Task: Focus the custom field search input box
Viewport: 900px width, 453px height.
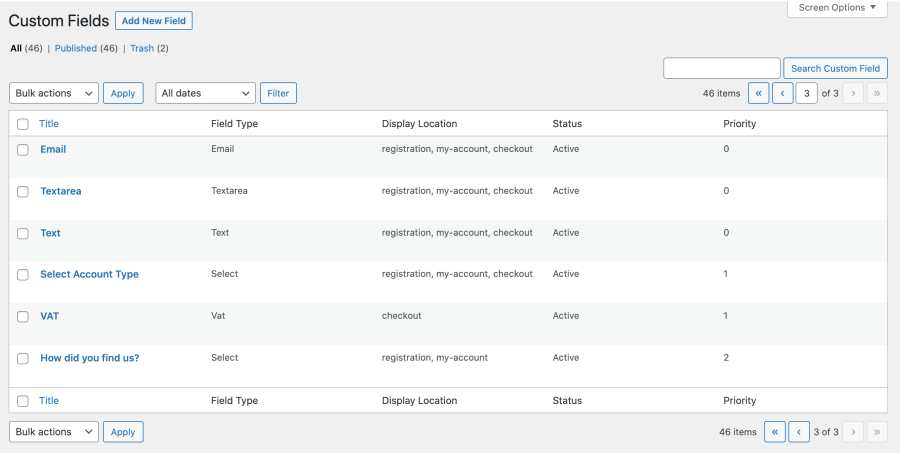Action: coord(721,68)
